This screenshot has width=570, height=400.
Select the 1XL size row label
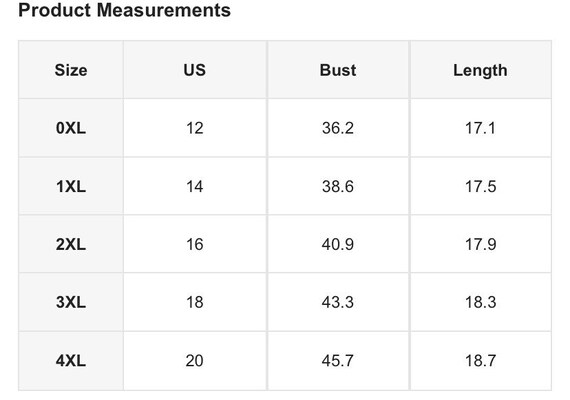pyautogui.click(x=71, y=186)
